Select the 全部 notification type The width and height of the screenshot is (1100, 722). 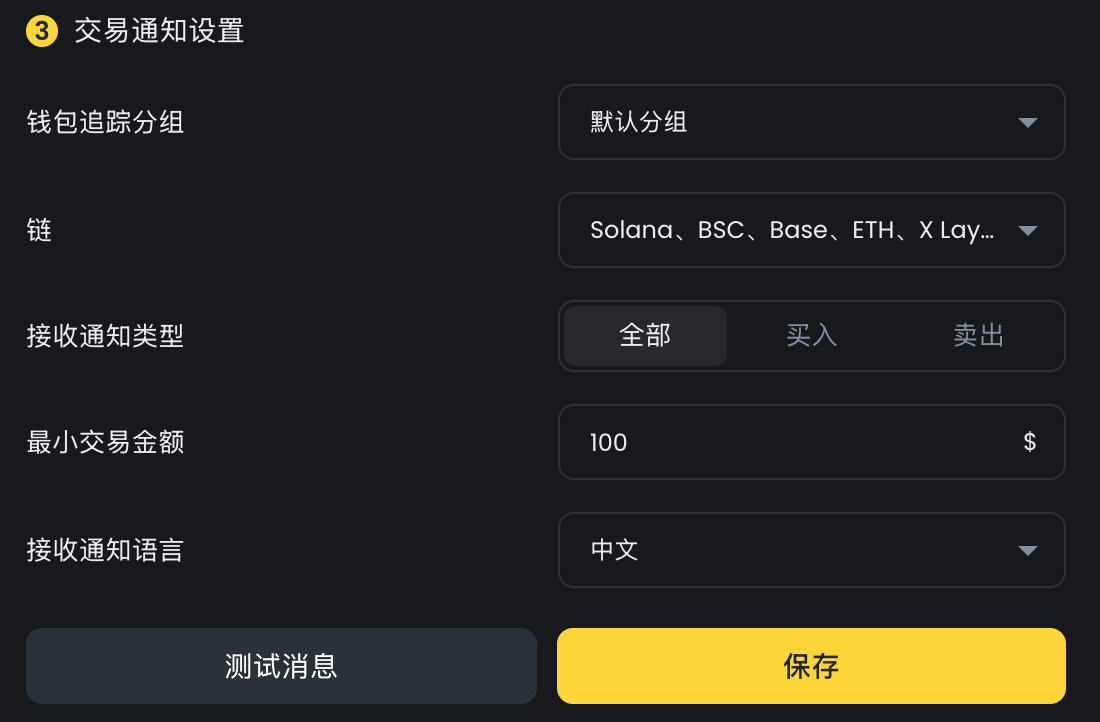pos(645,336)
